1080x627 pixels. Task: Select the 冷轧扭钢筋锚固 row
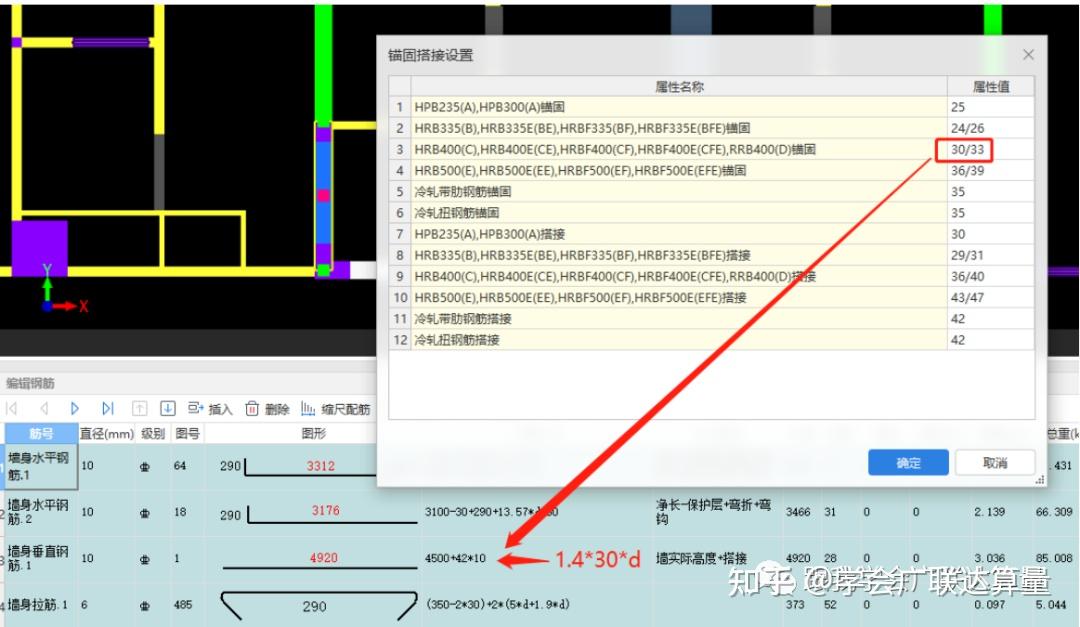pyautogui.click(x=679, y=213)
